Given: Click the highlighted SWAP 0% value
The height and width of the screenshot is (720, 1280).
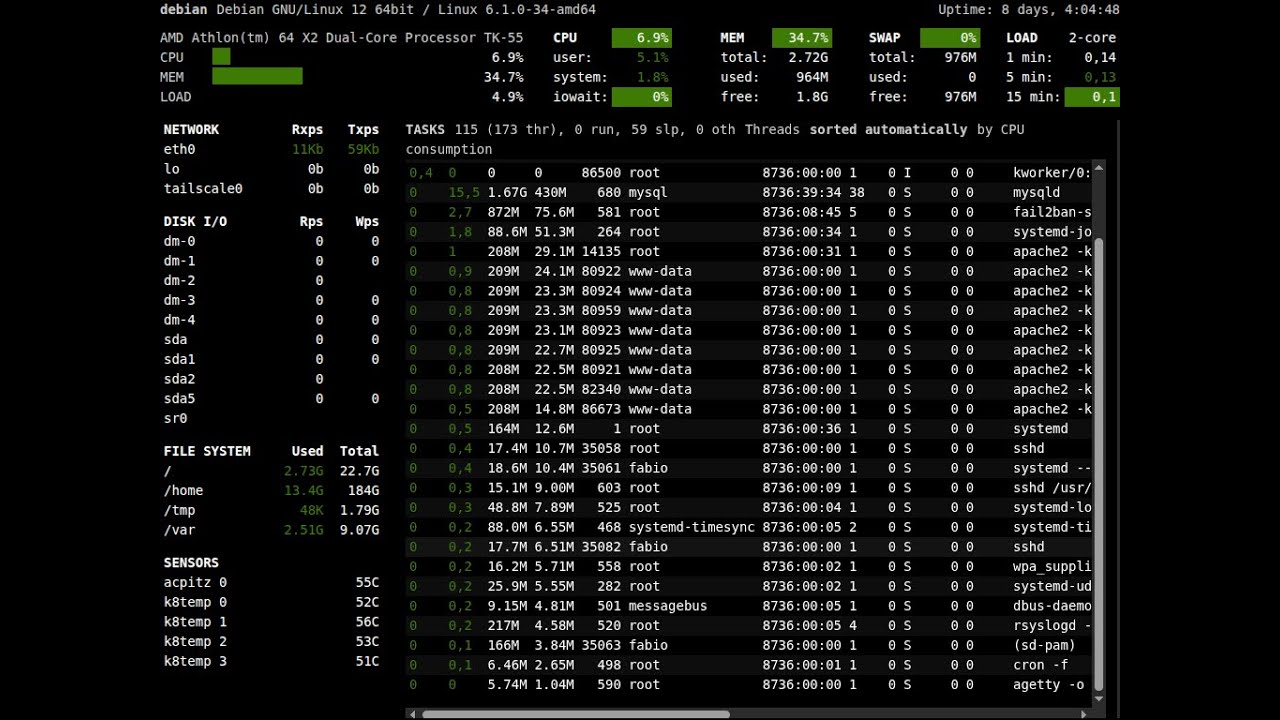Looking at the screenshot, I should coord(950,38).
